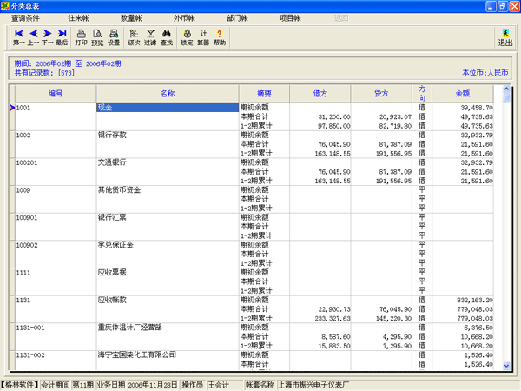Click the 借方 column header
Image resolution: width=521 pixels, height=391 pixels.
click(x=320, y=93)
